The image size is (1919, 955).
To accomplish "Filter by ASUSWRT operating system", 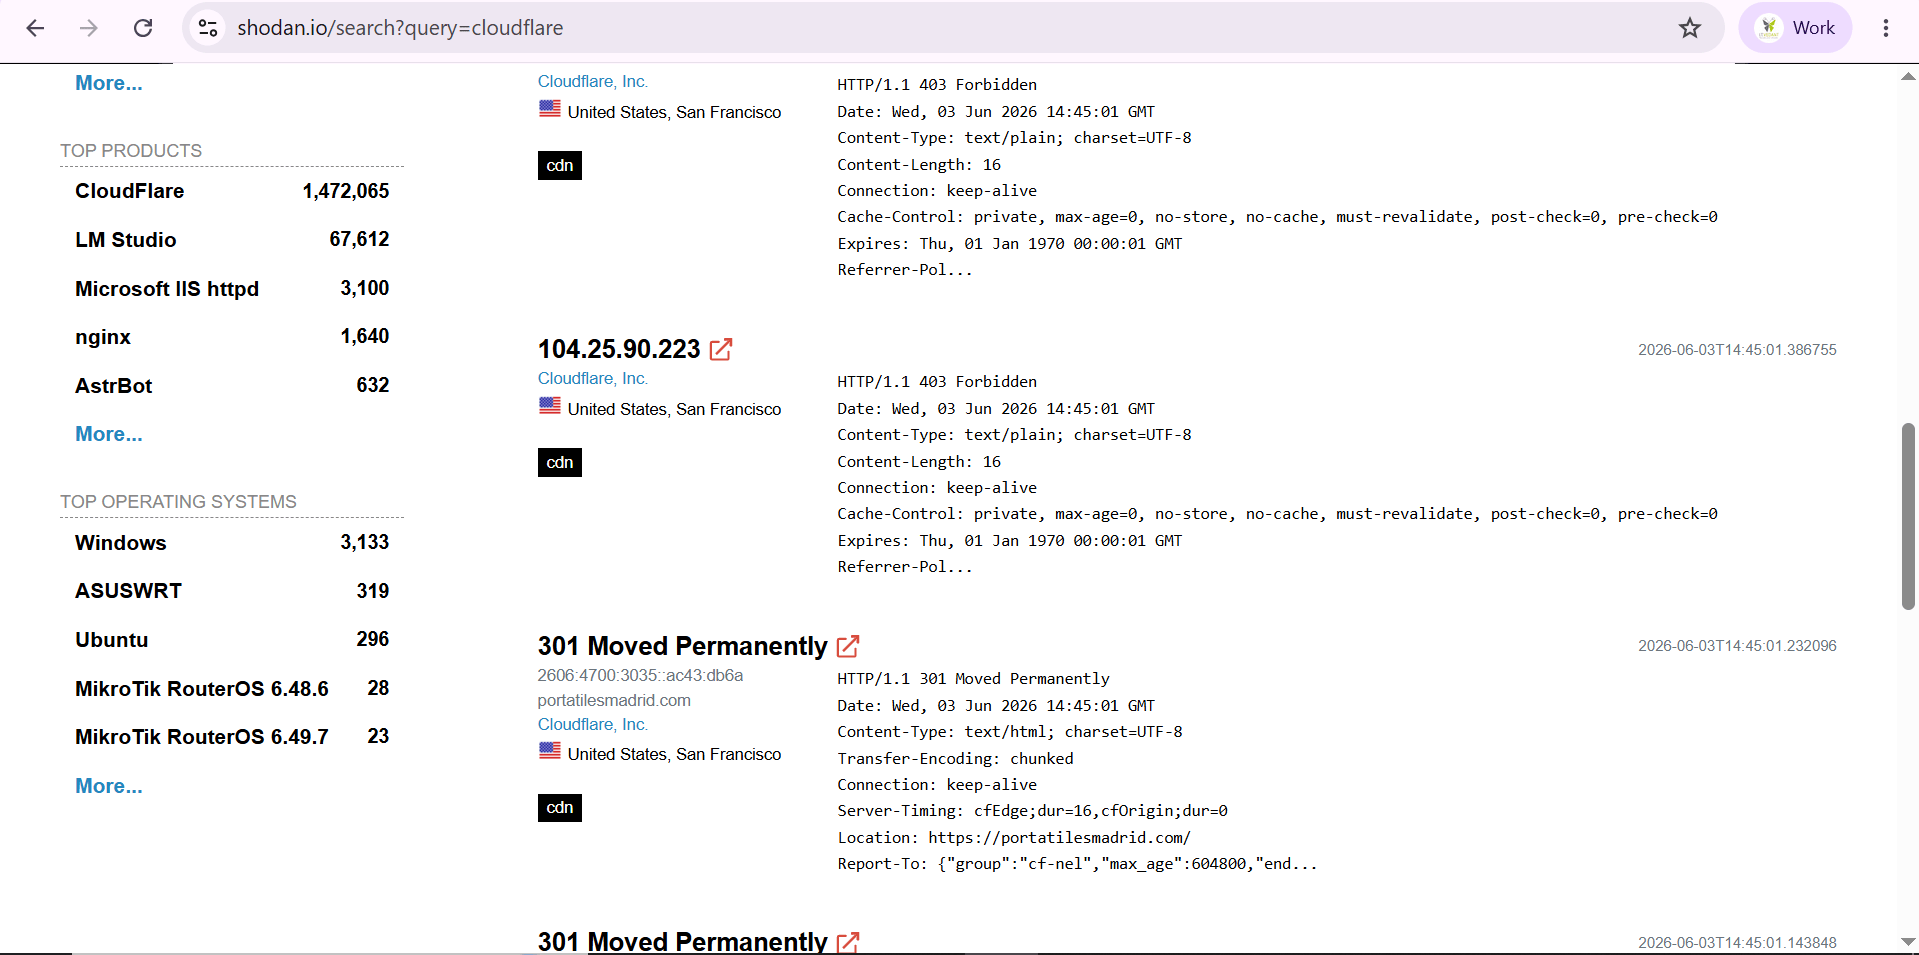I will coord(129,591).
